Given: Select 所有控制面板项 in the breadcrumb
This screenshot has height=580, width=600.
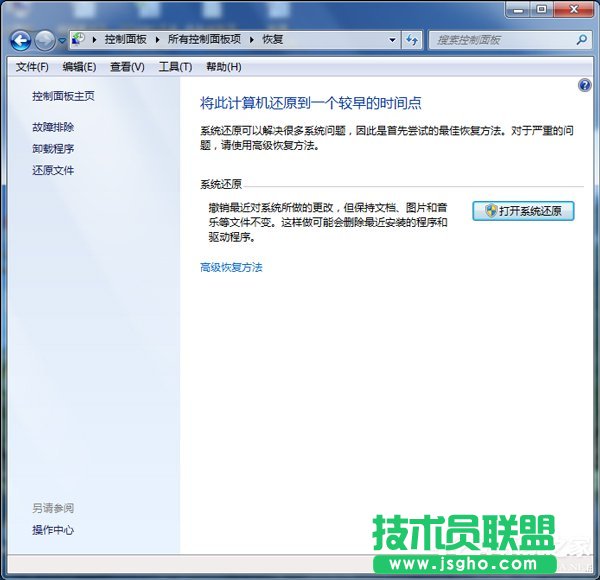Looking at the screenshot, I should pyautogui.click(x=204, y=39).
